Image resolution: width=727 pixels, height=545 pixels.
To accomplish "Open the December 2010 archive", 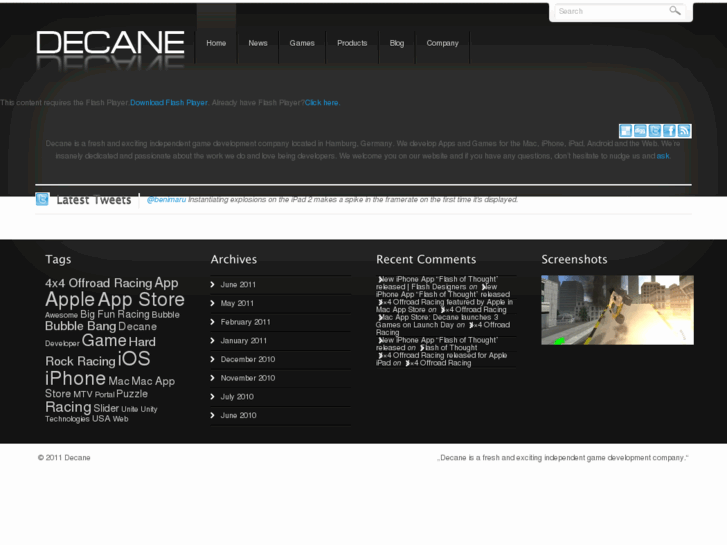I will coord(248,359).
